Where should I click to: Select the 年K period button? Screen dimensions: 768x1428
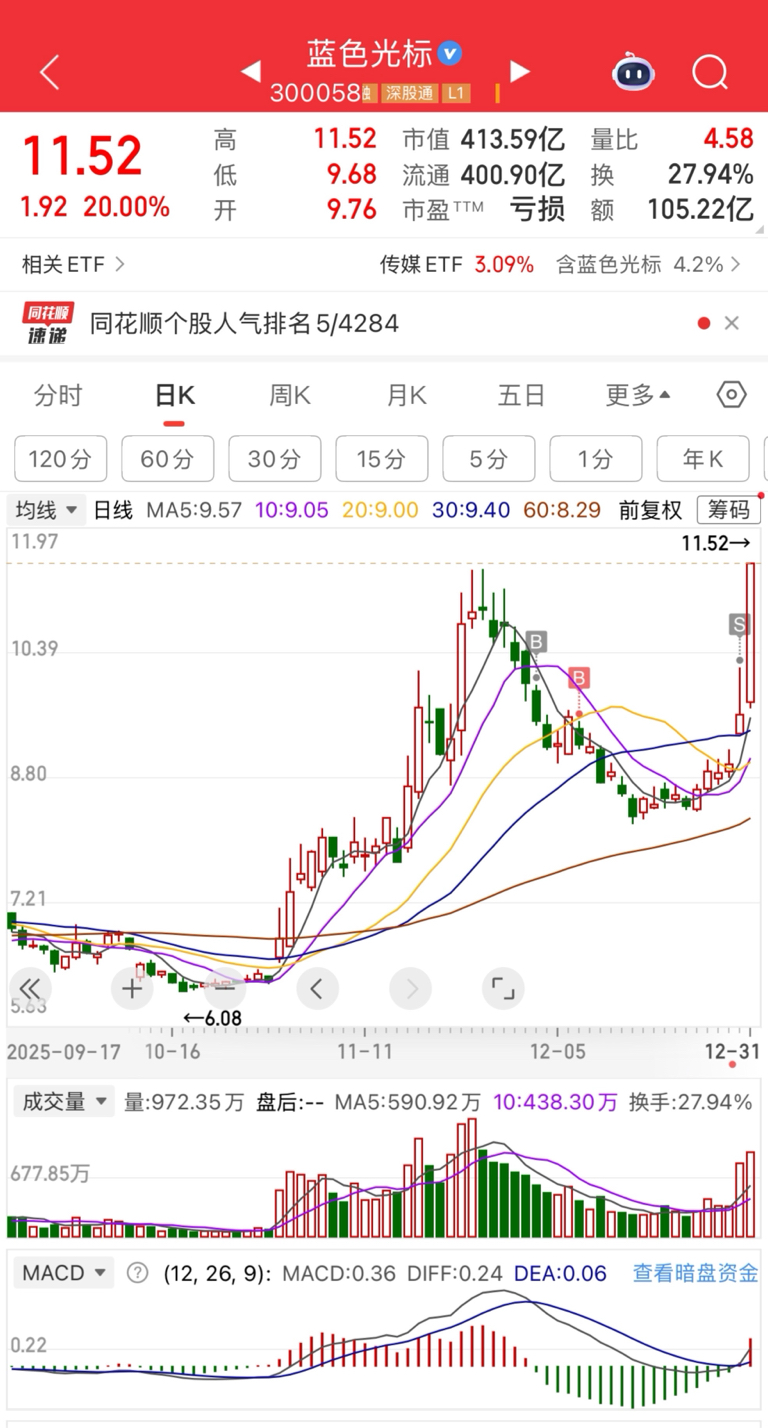pos(702,459)
